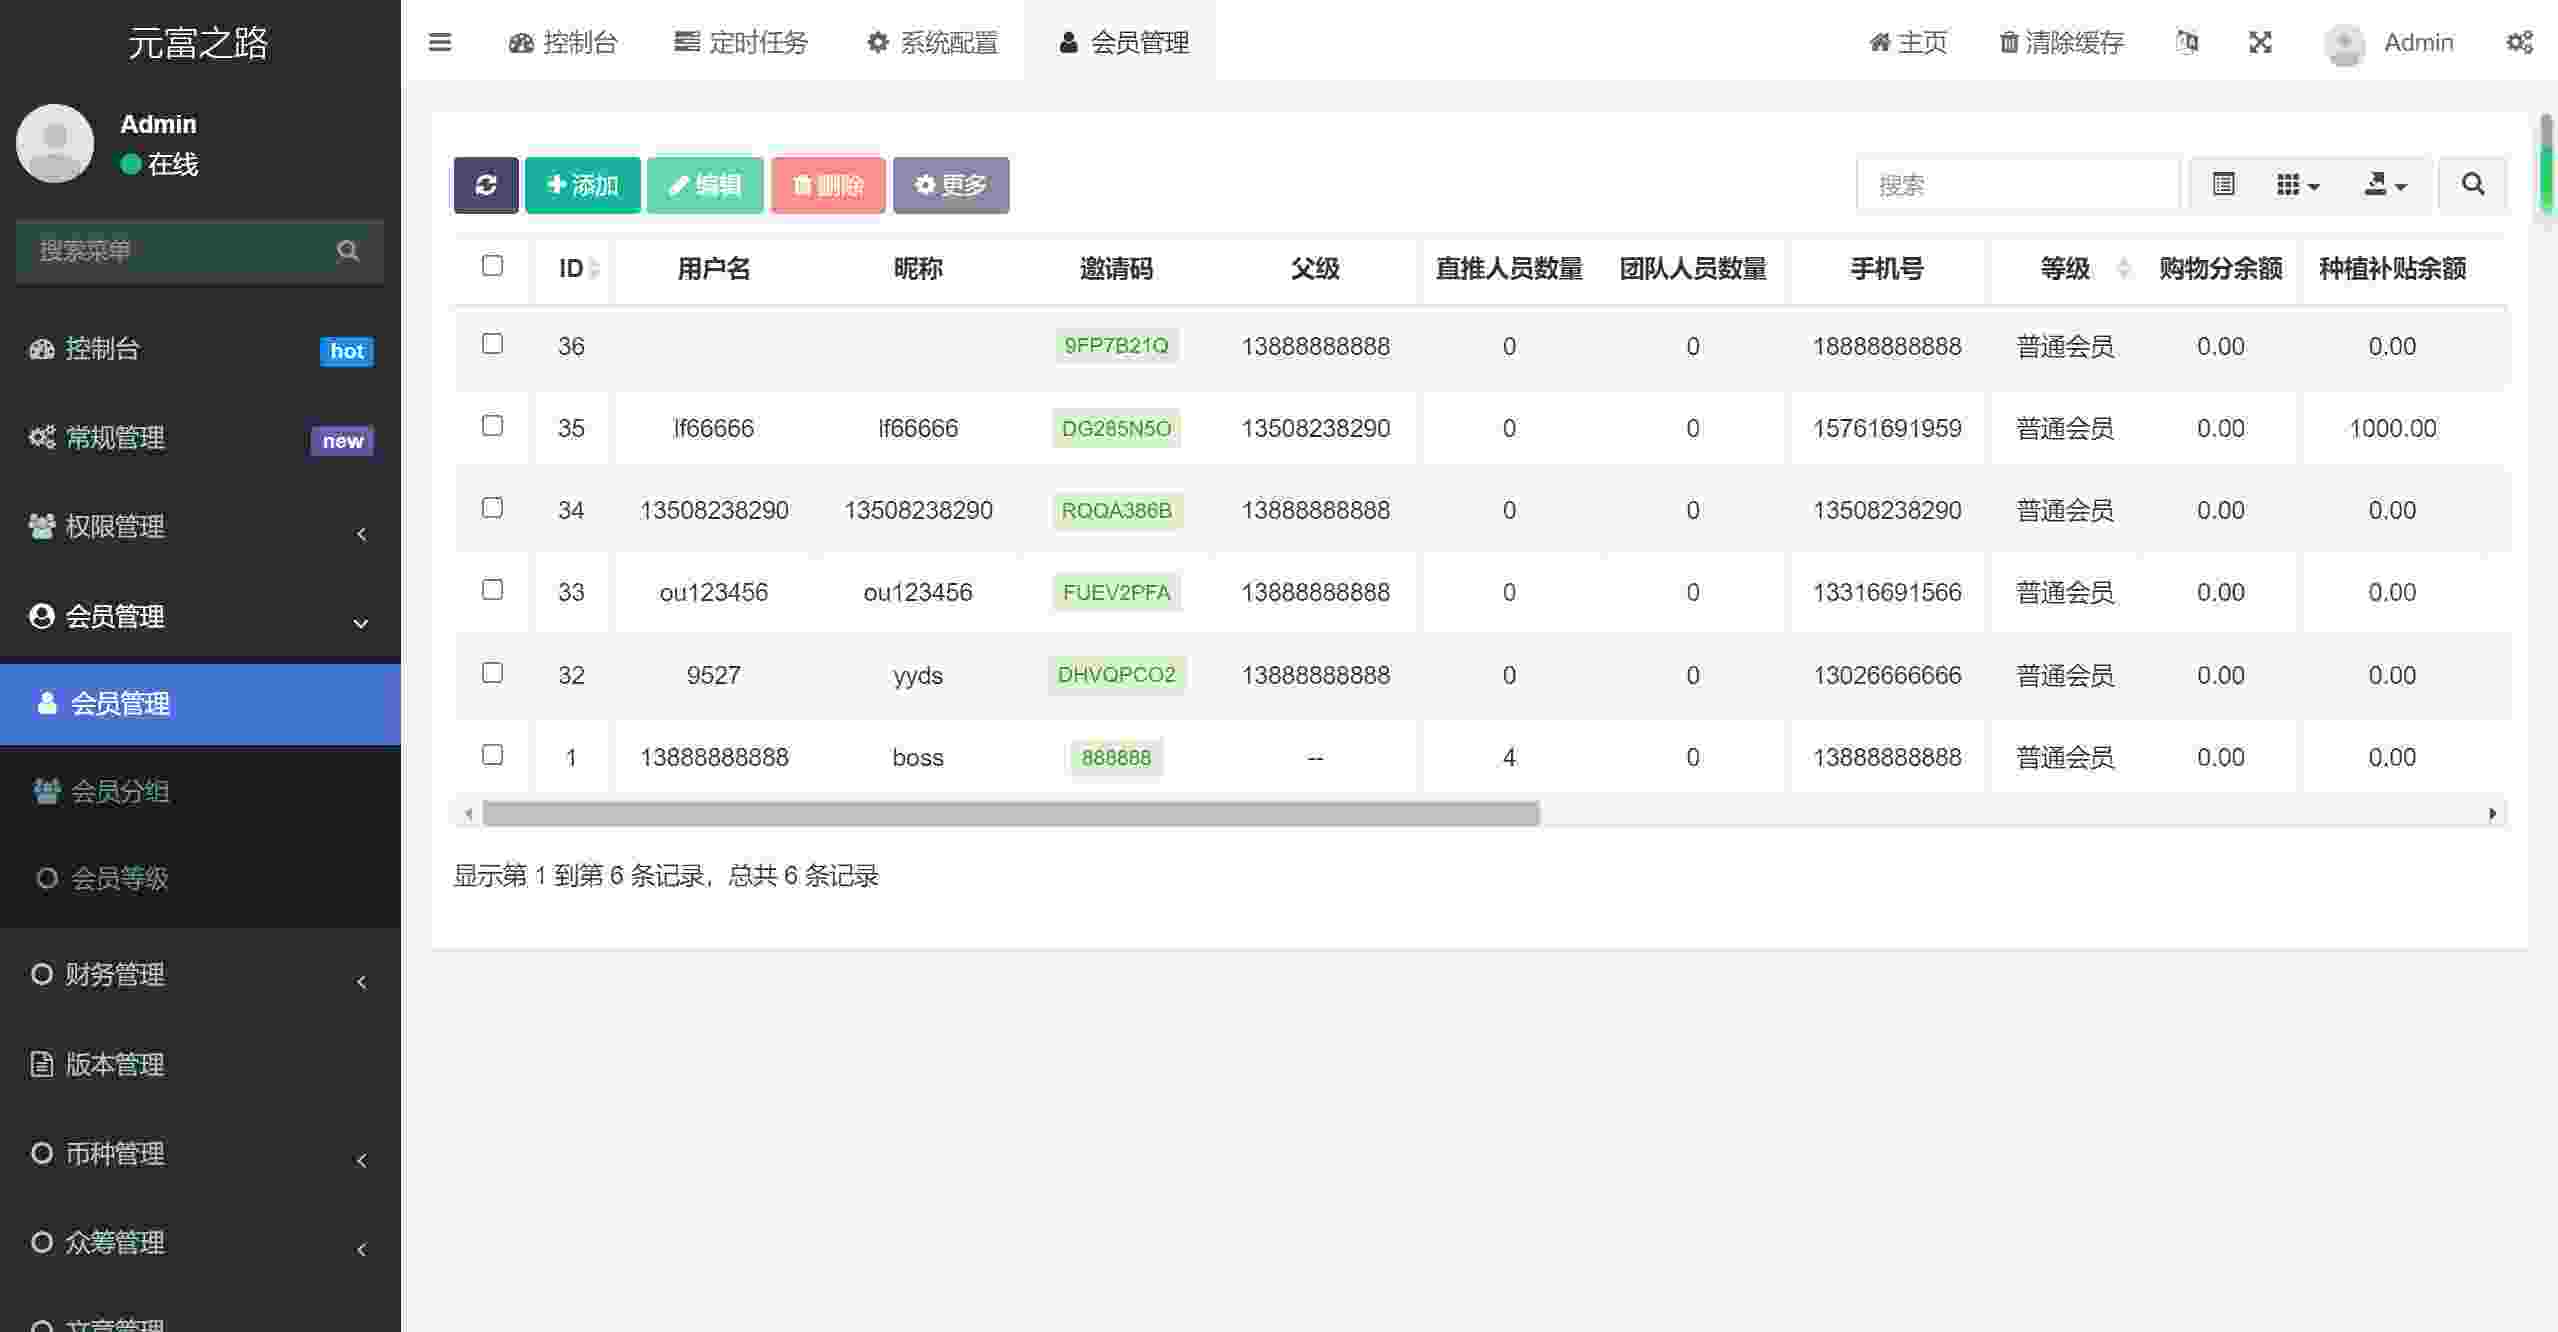Check the row with ID 34
This screenshot has width=2558, height=1332.
(492, 507)
